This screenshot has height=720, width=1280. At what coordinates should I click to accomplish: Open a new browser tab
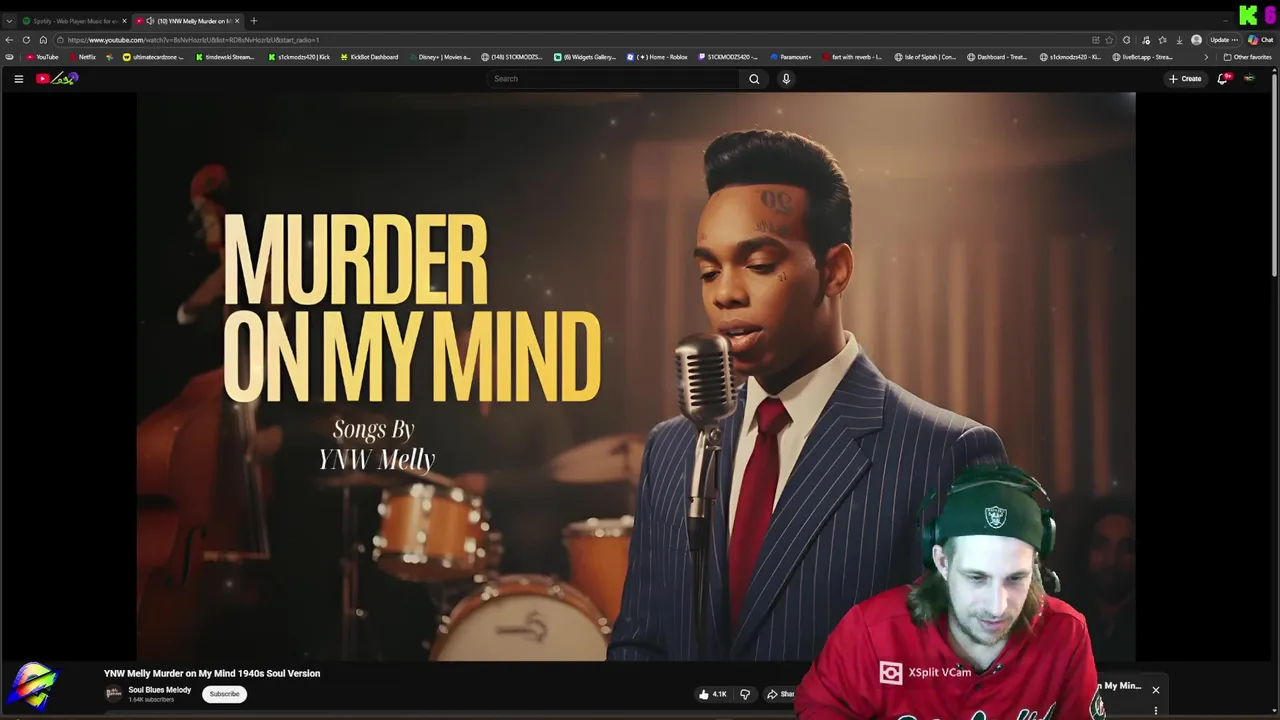254,21
